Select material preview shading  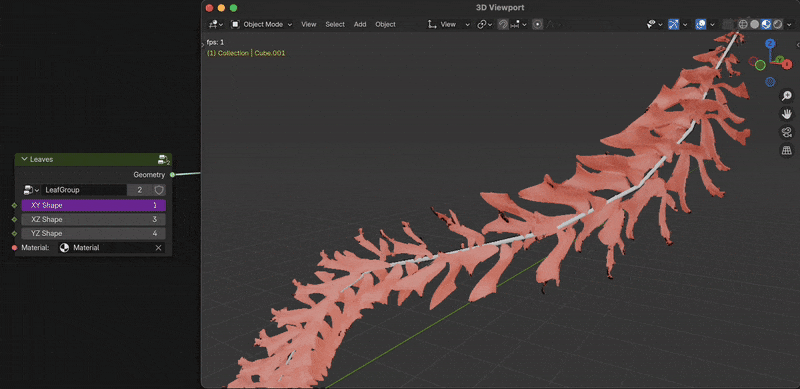coord(766,24)
